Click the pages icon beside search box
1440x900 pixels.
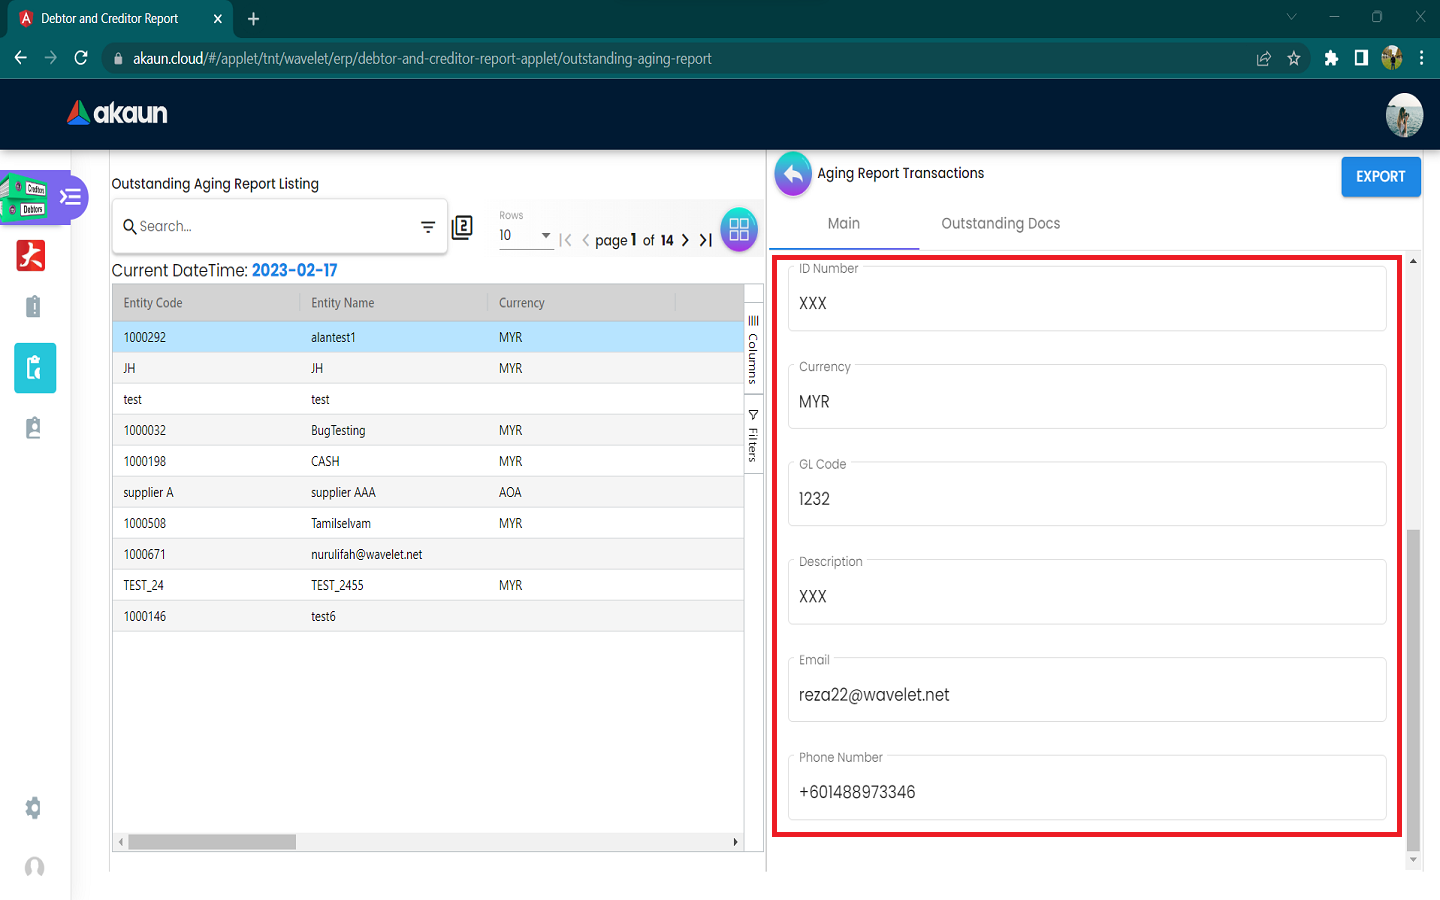point(462,227)
